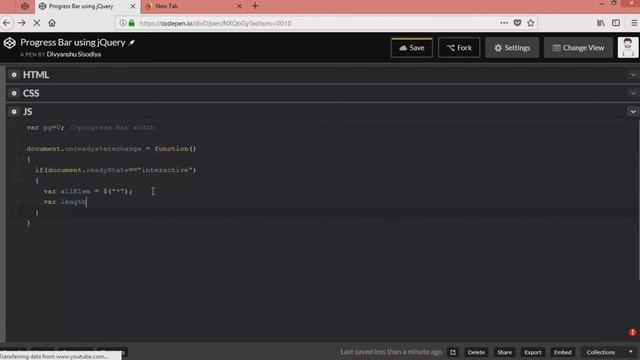Viewport: 640px width, 360px height.
Task: Click the code line var length
Action: pos(65,202)
